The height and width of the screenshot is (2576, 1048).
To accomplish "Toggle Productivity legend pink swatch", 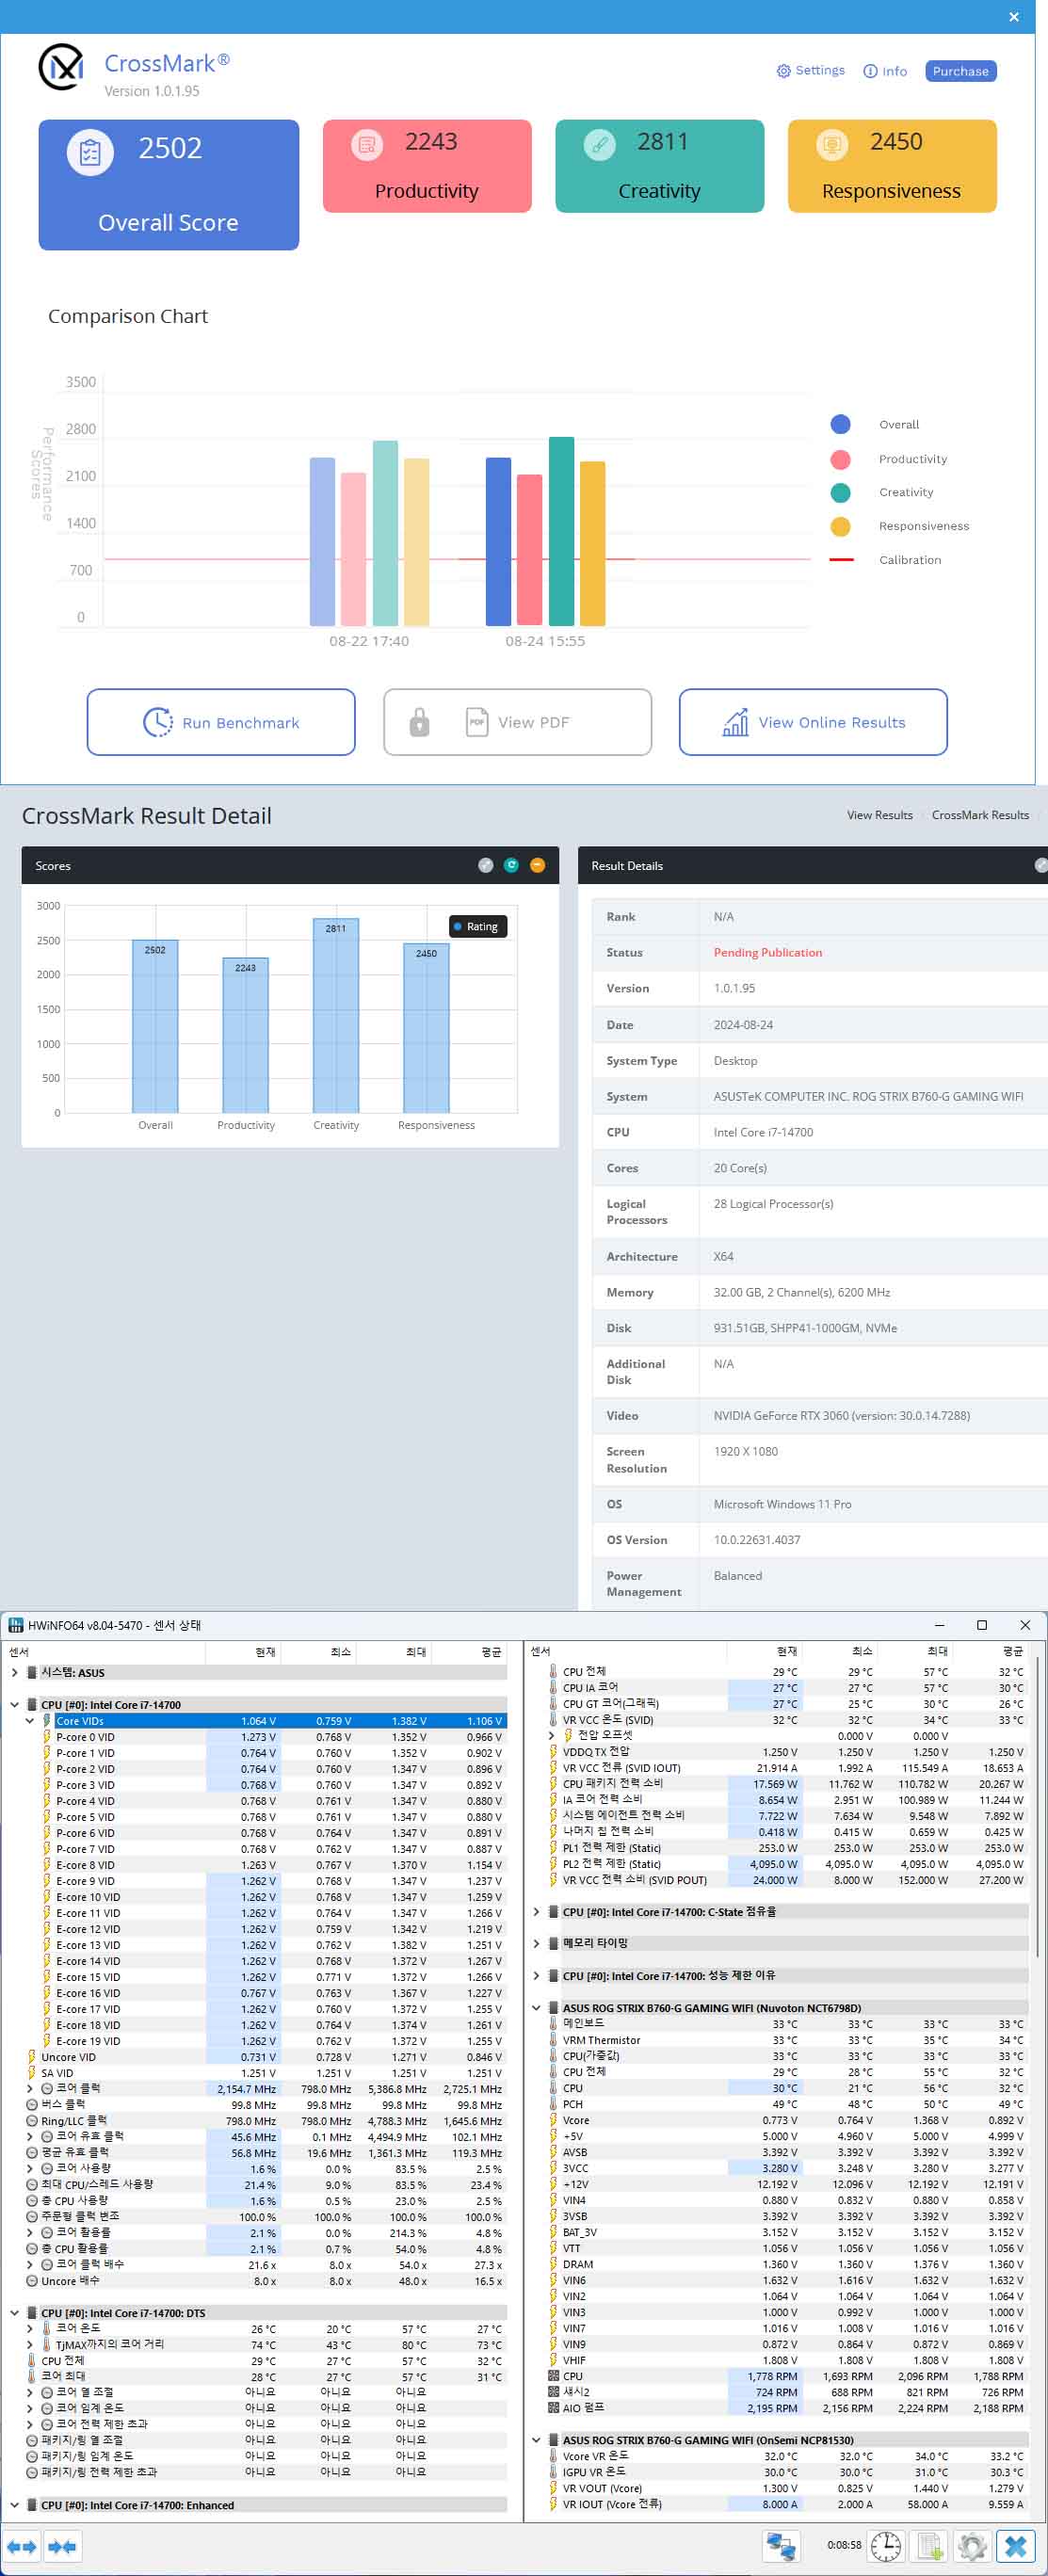I will 840,459.
